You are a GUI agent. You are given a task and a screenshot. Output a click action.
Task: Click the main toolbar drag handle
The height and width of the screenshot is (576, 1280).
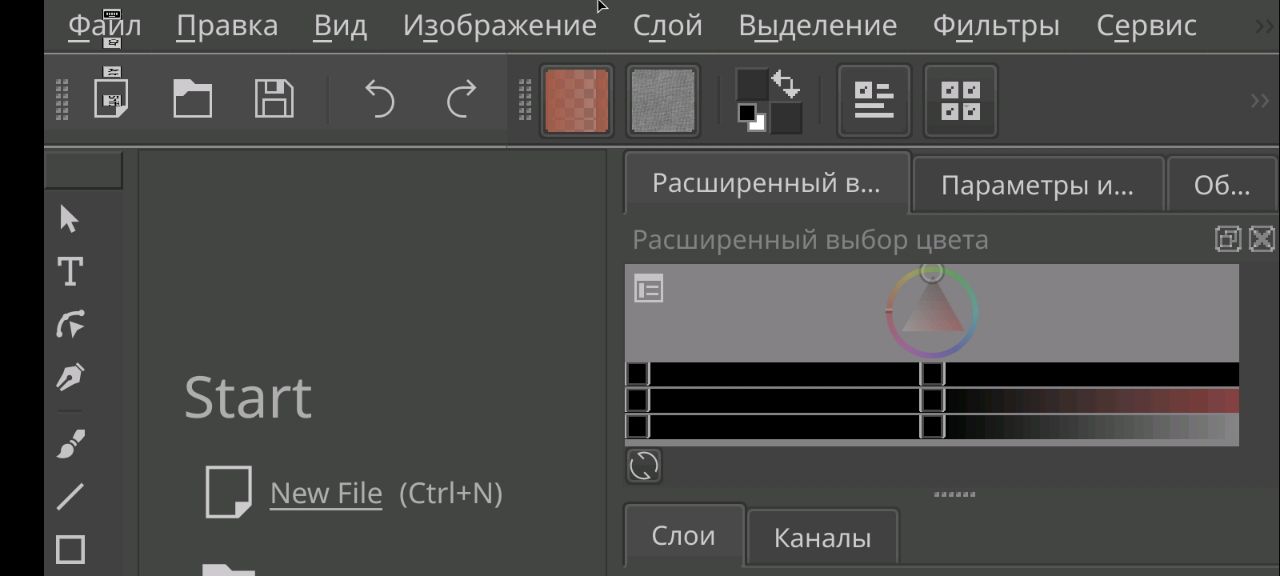63,100
